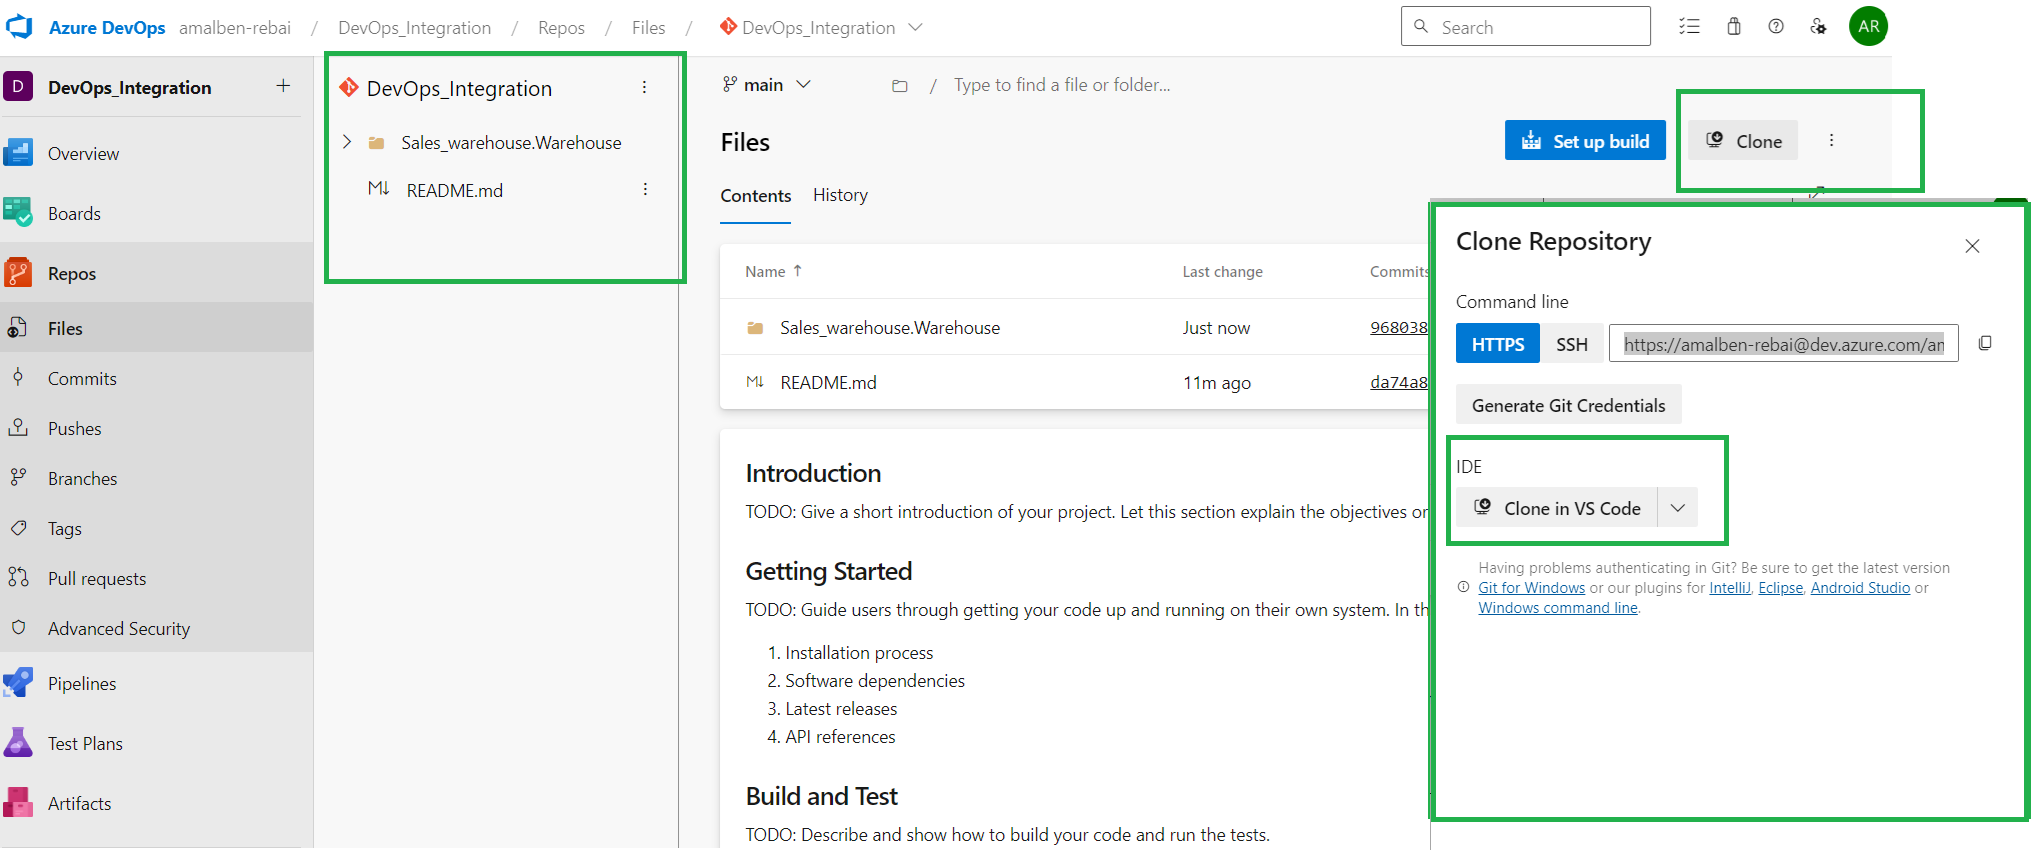Open the Commits icon in sidebar
This screenshot has width=2038, height=850.
(18, 378)
